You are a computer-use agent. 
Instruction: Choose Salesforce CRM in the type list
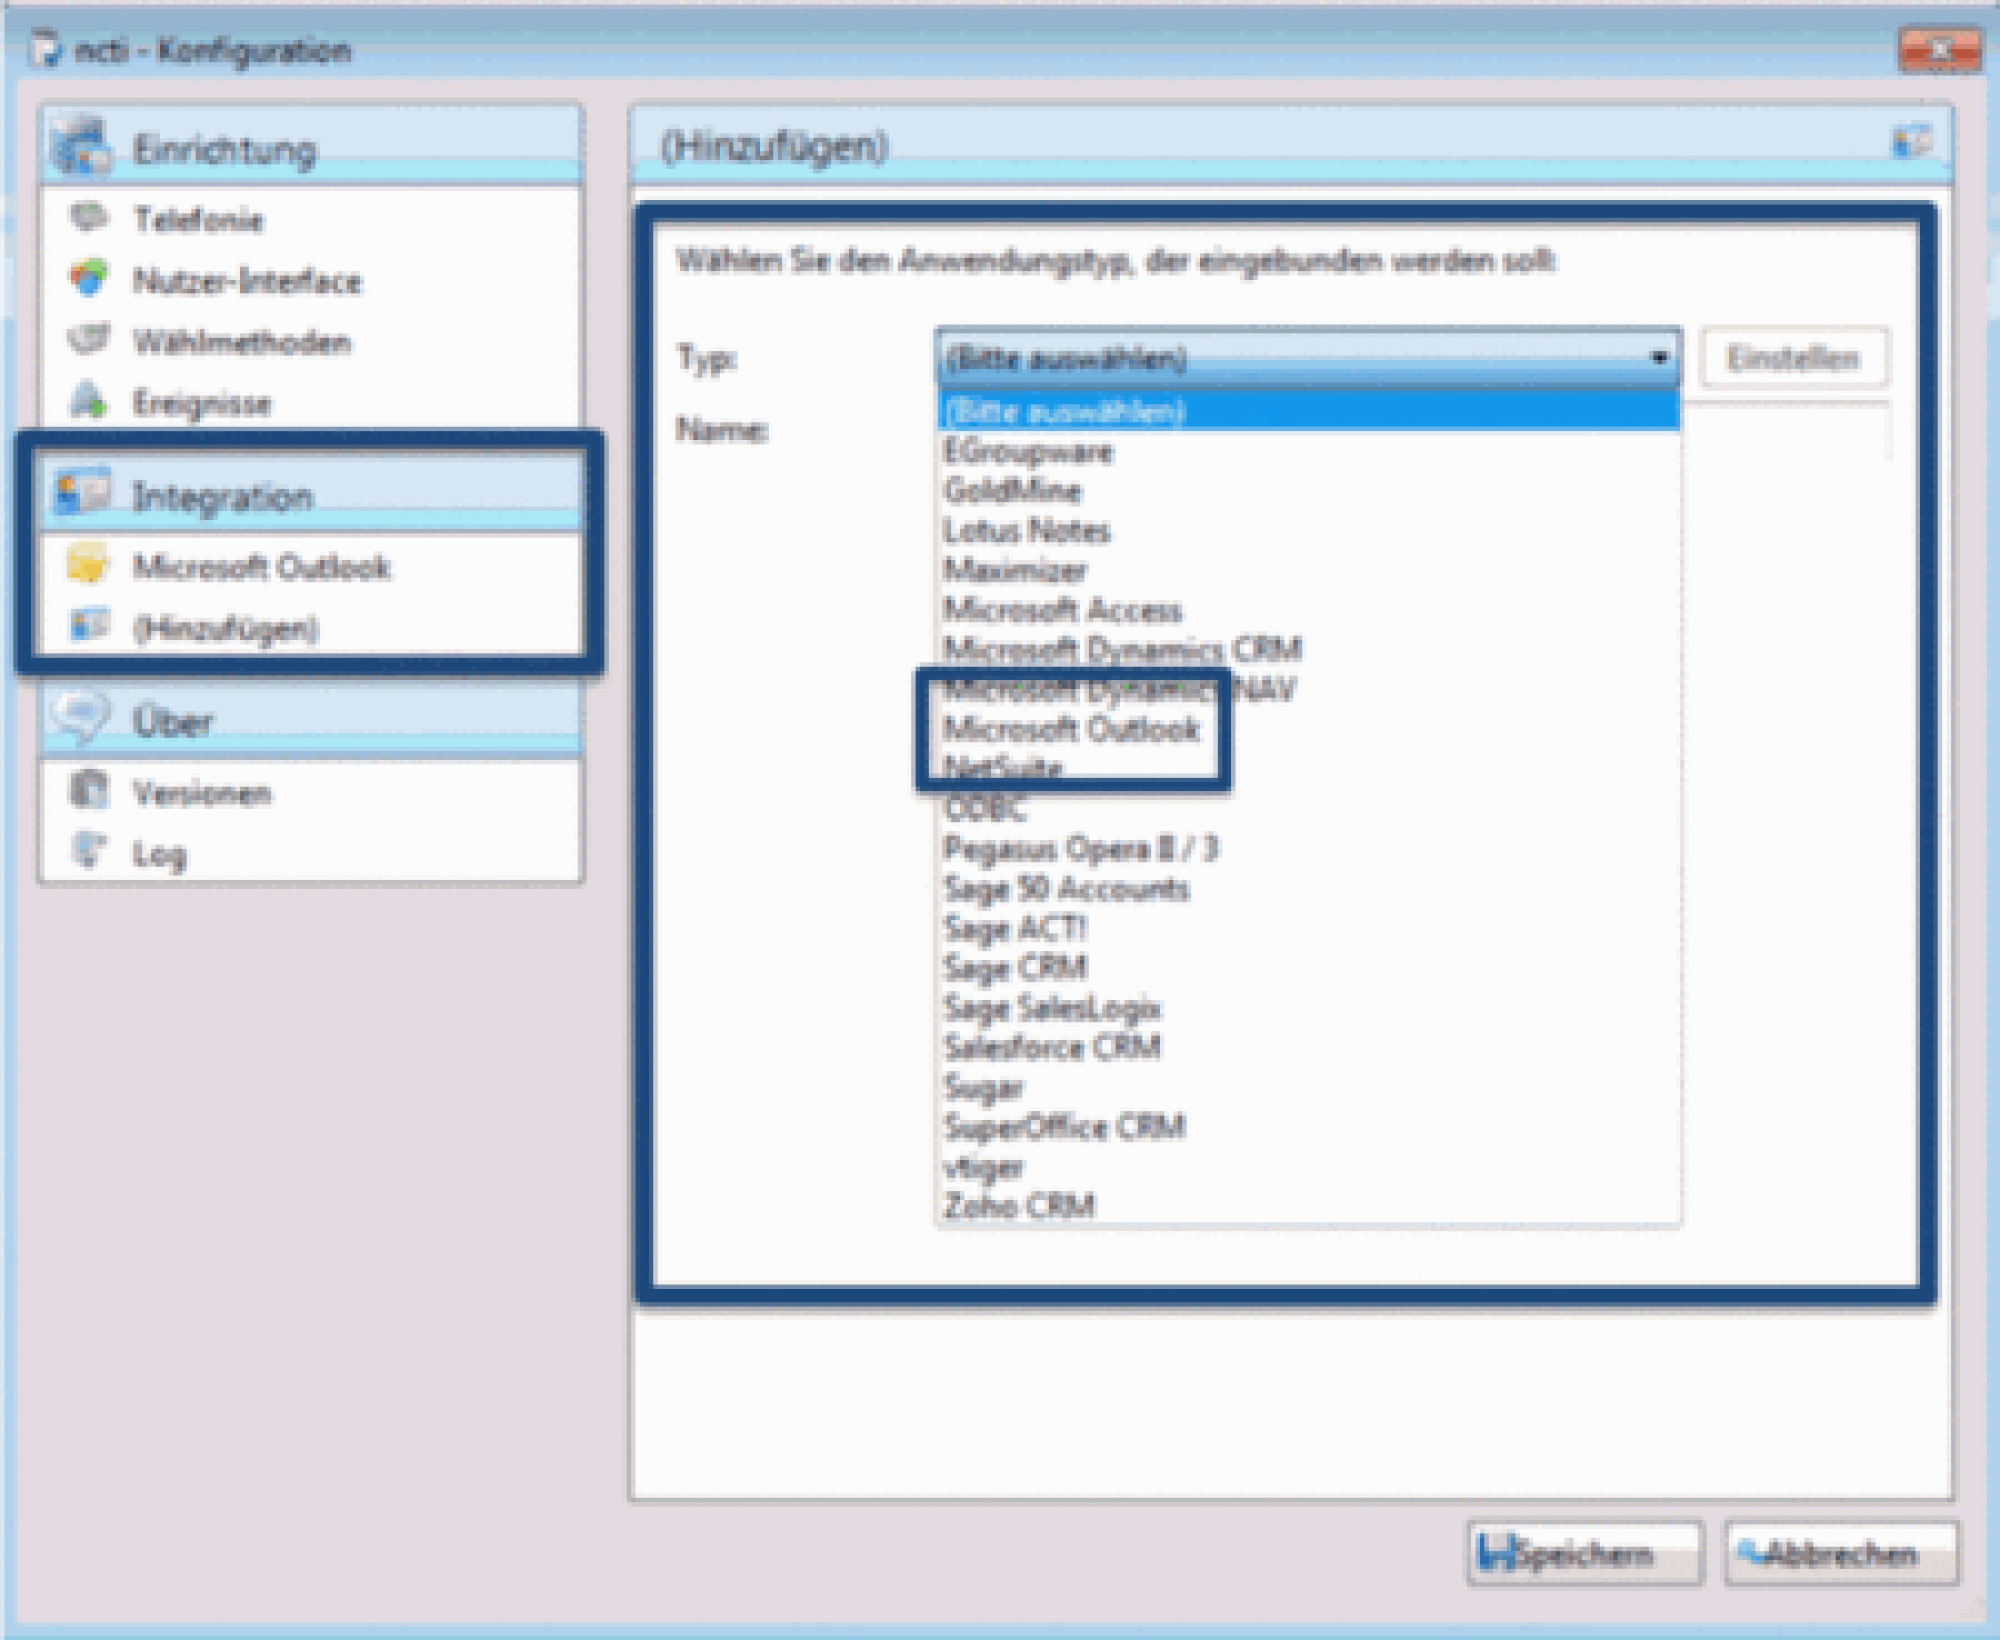pyautogui.click(x=1052, y=1047)
